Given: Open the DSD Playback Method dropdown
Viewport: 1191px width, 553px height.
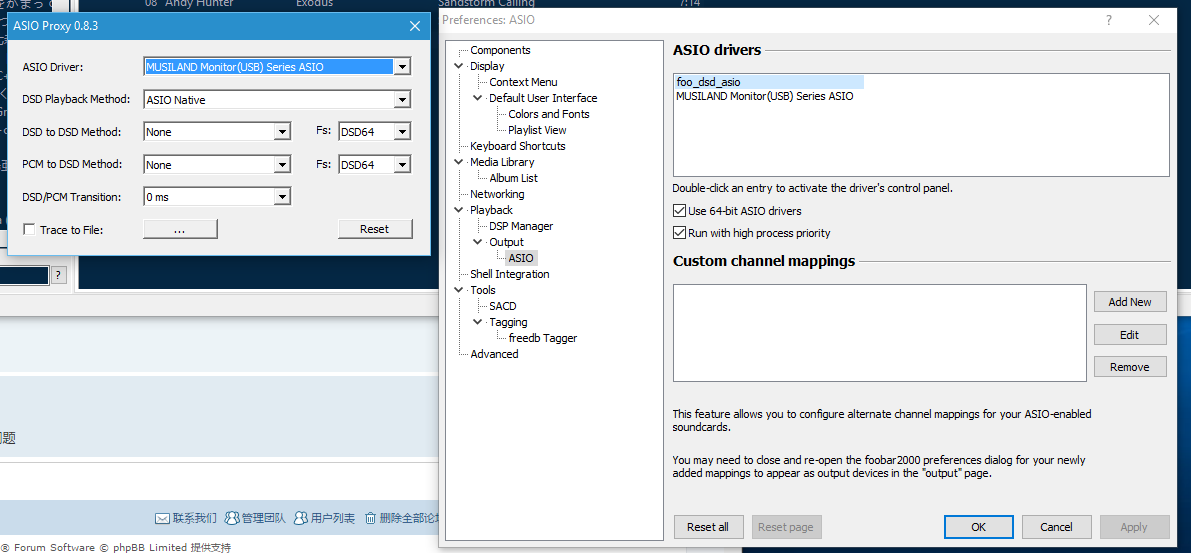Looking at the screenshot, I should click(402, 100).
